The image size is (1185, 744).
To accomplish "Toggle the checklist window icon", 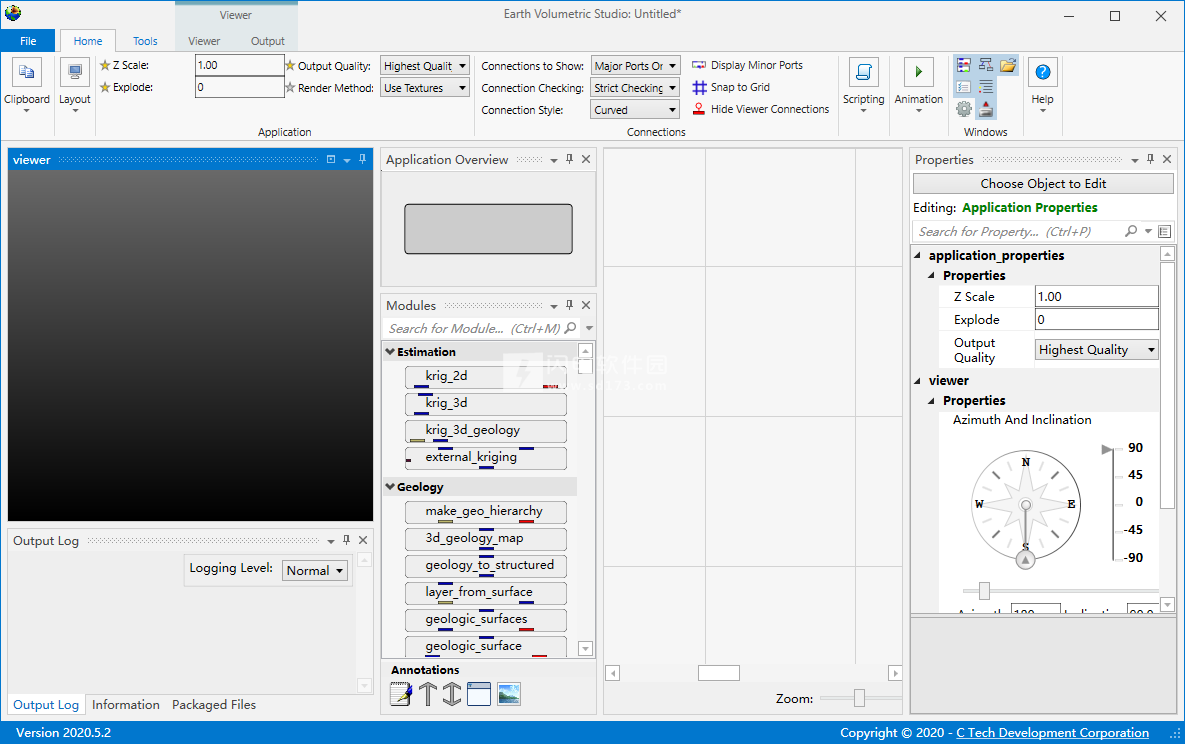I will click(964, 88).
